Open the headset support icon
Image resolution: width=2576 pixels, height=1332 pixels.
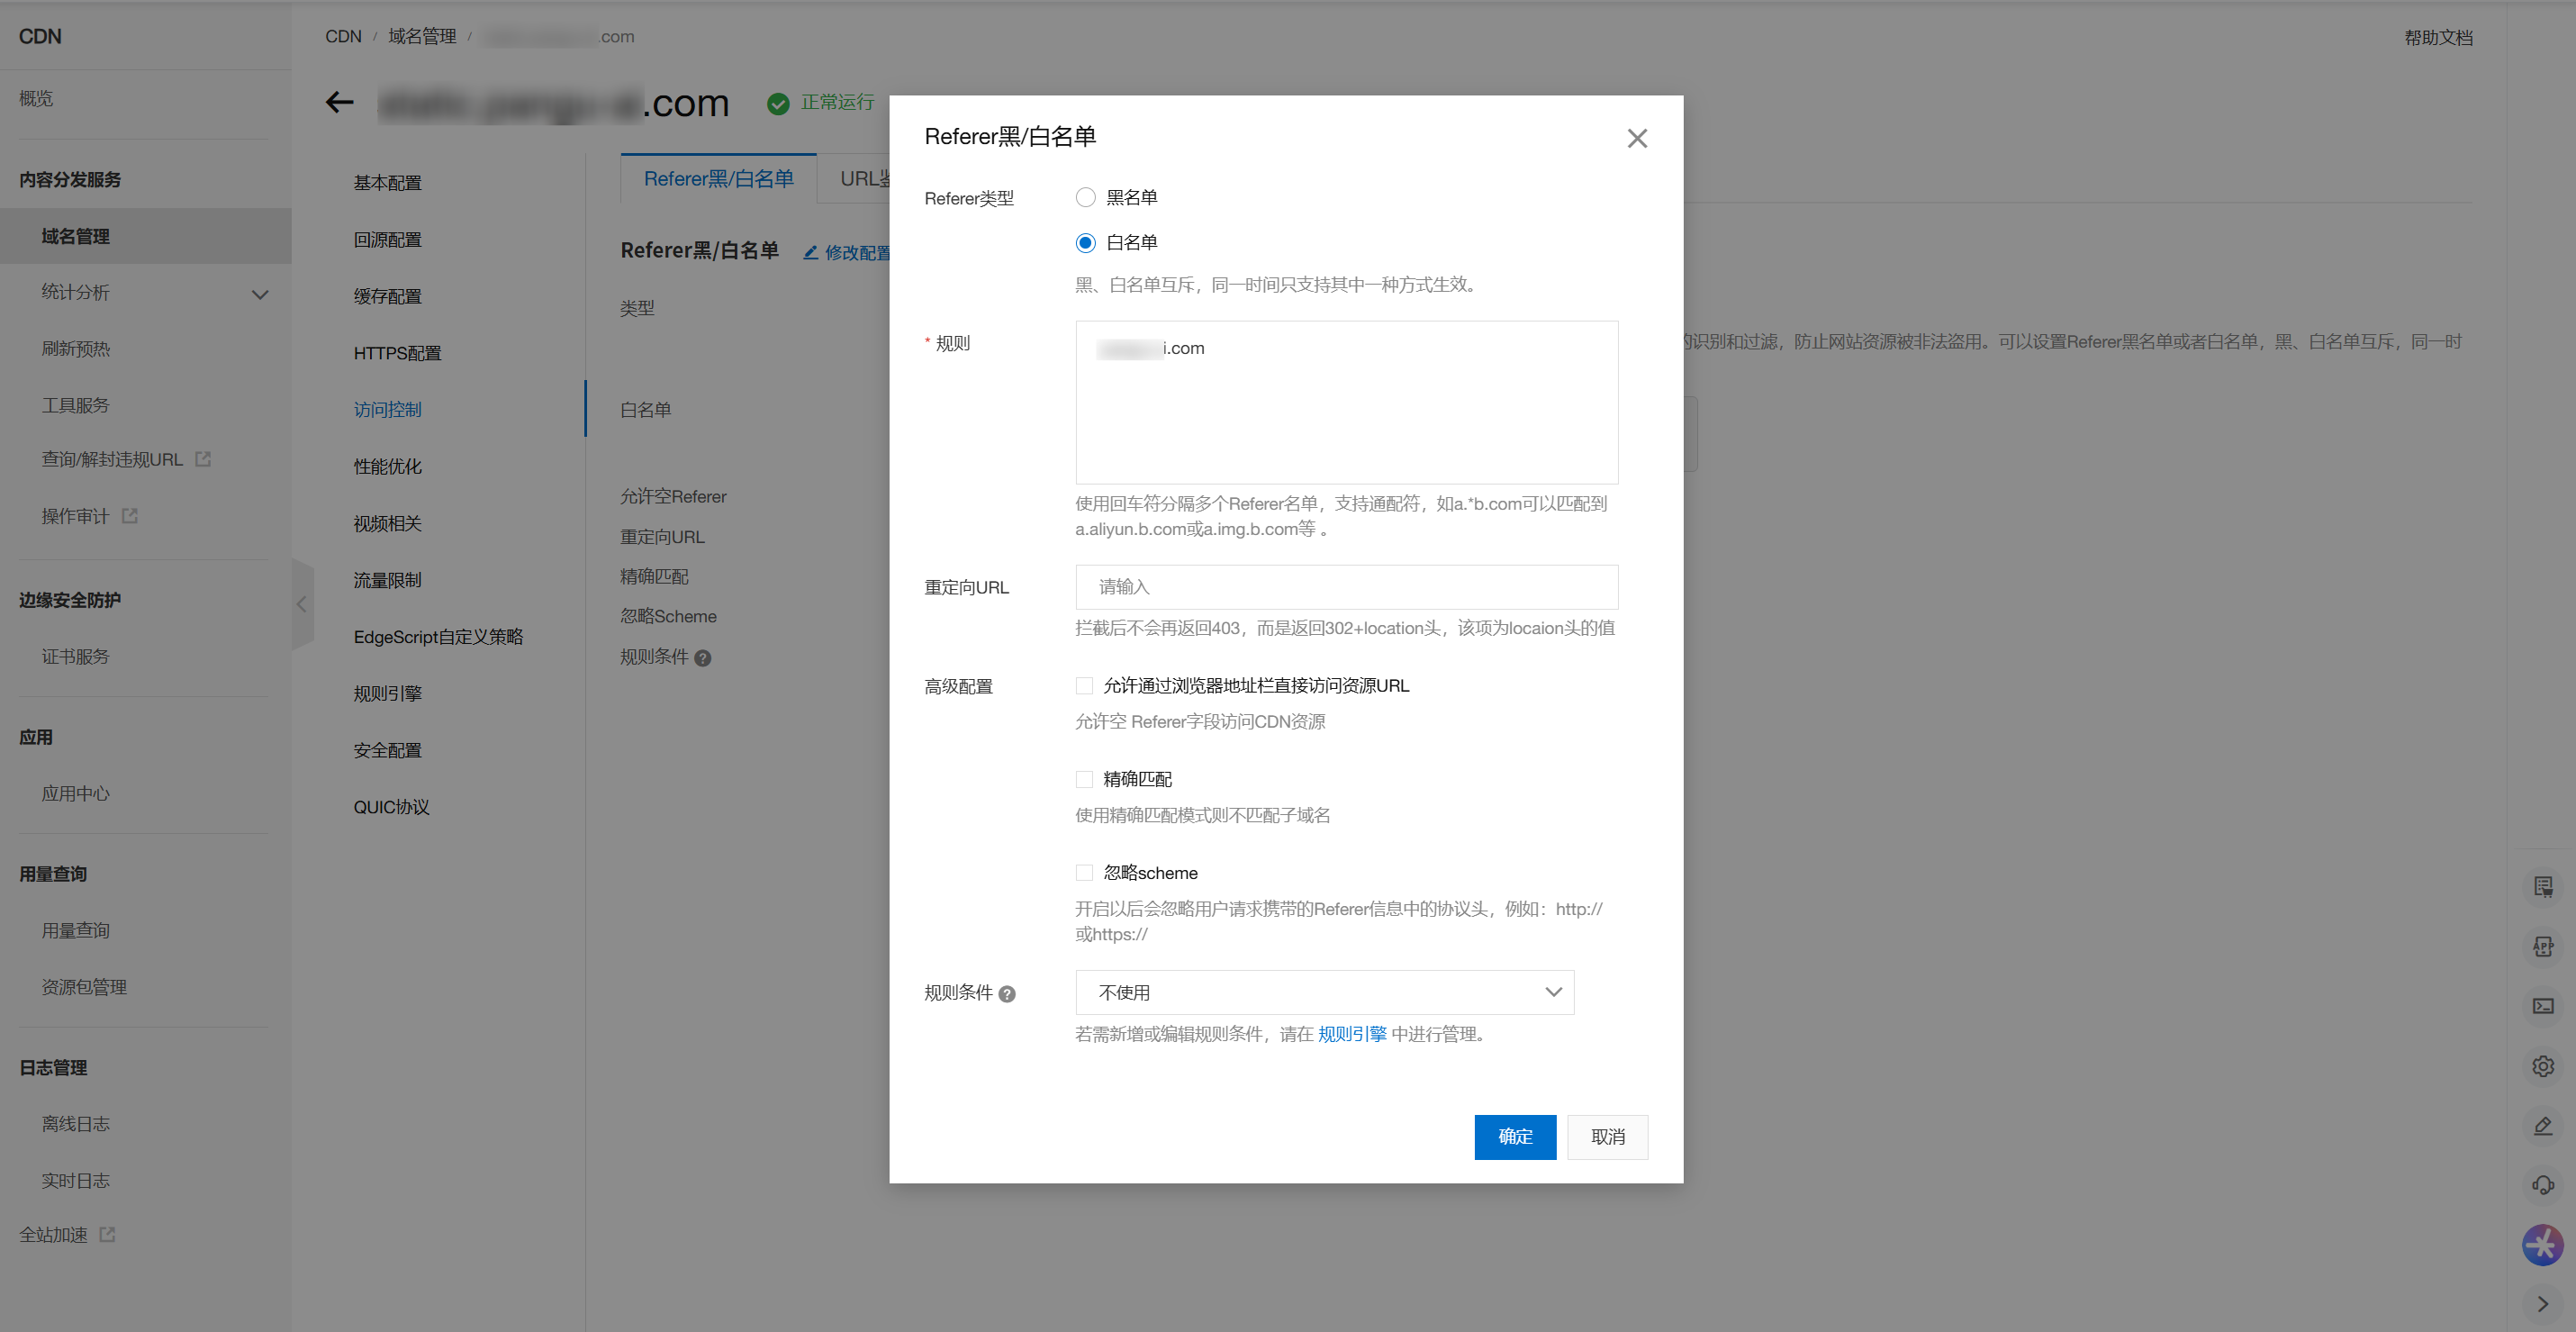(x=2543, y=1185)
